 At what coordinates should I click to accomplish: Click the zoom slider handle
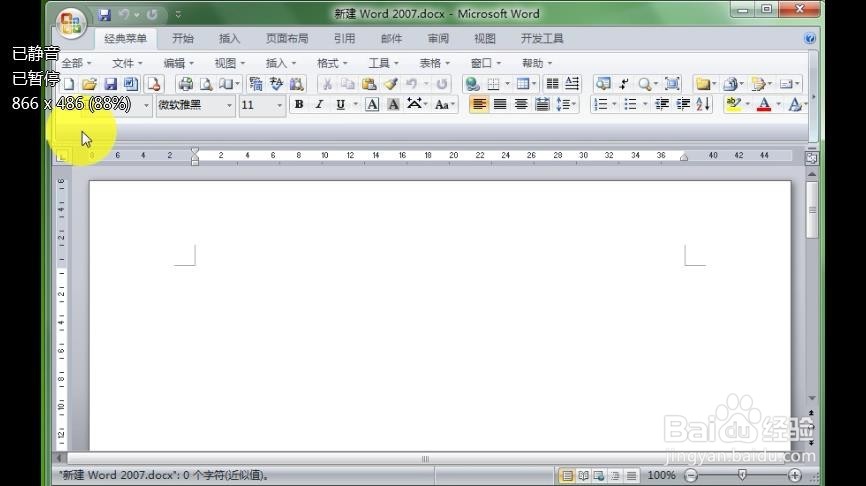pyautogui.click(x=742, y=475)
